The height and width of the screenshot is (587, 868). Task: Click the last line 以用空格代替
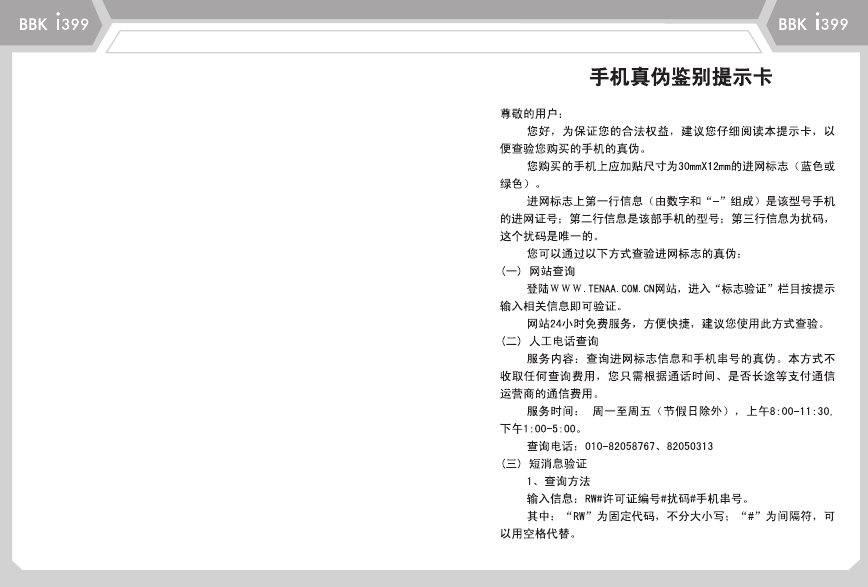538,534
